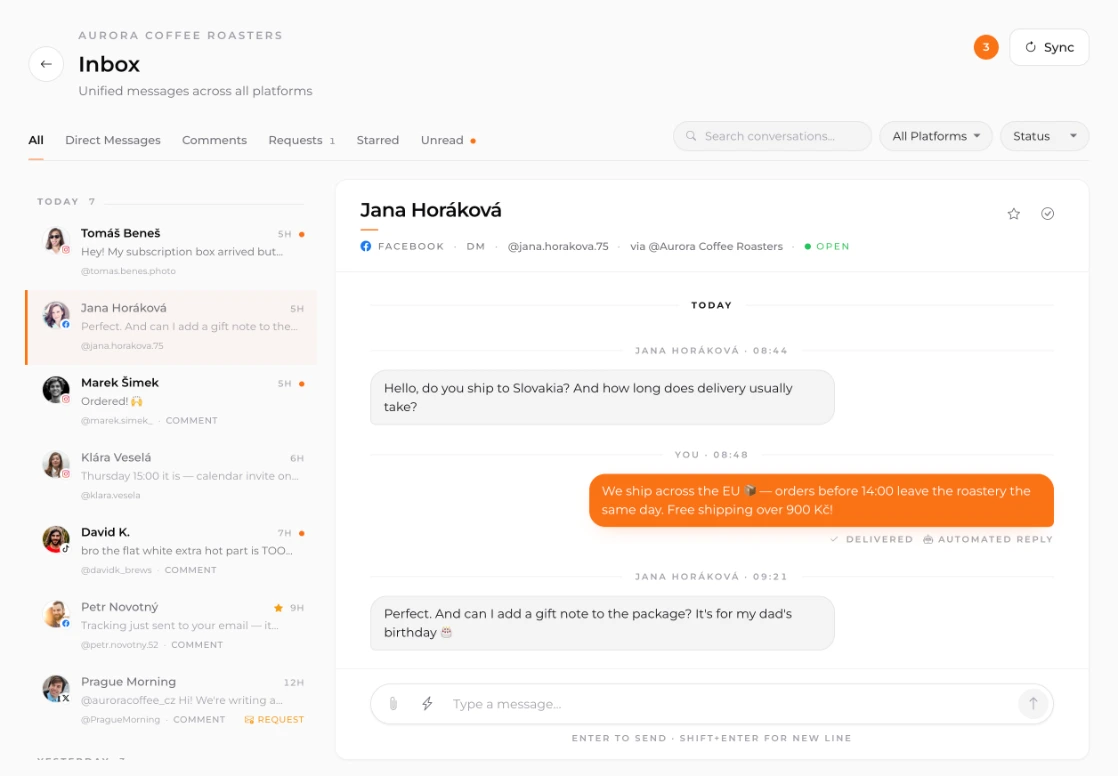Focus the Search conversations field
Image resolution: width=1118 pixels, height=776 pixels.
772,136
